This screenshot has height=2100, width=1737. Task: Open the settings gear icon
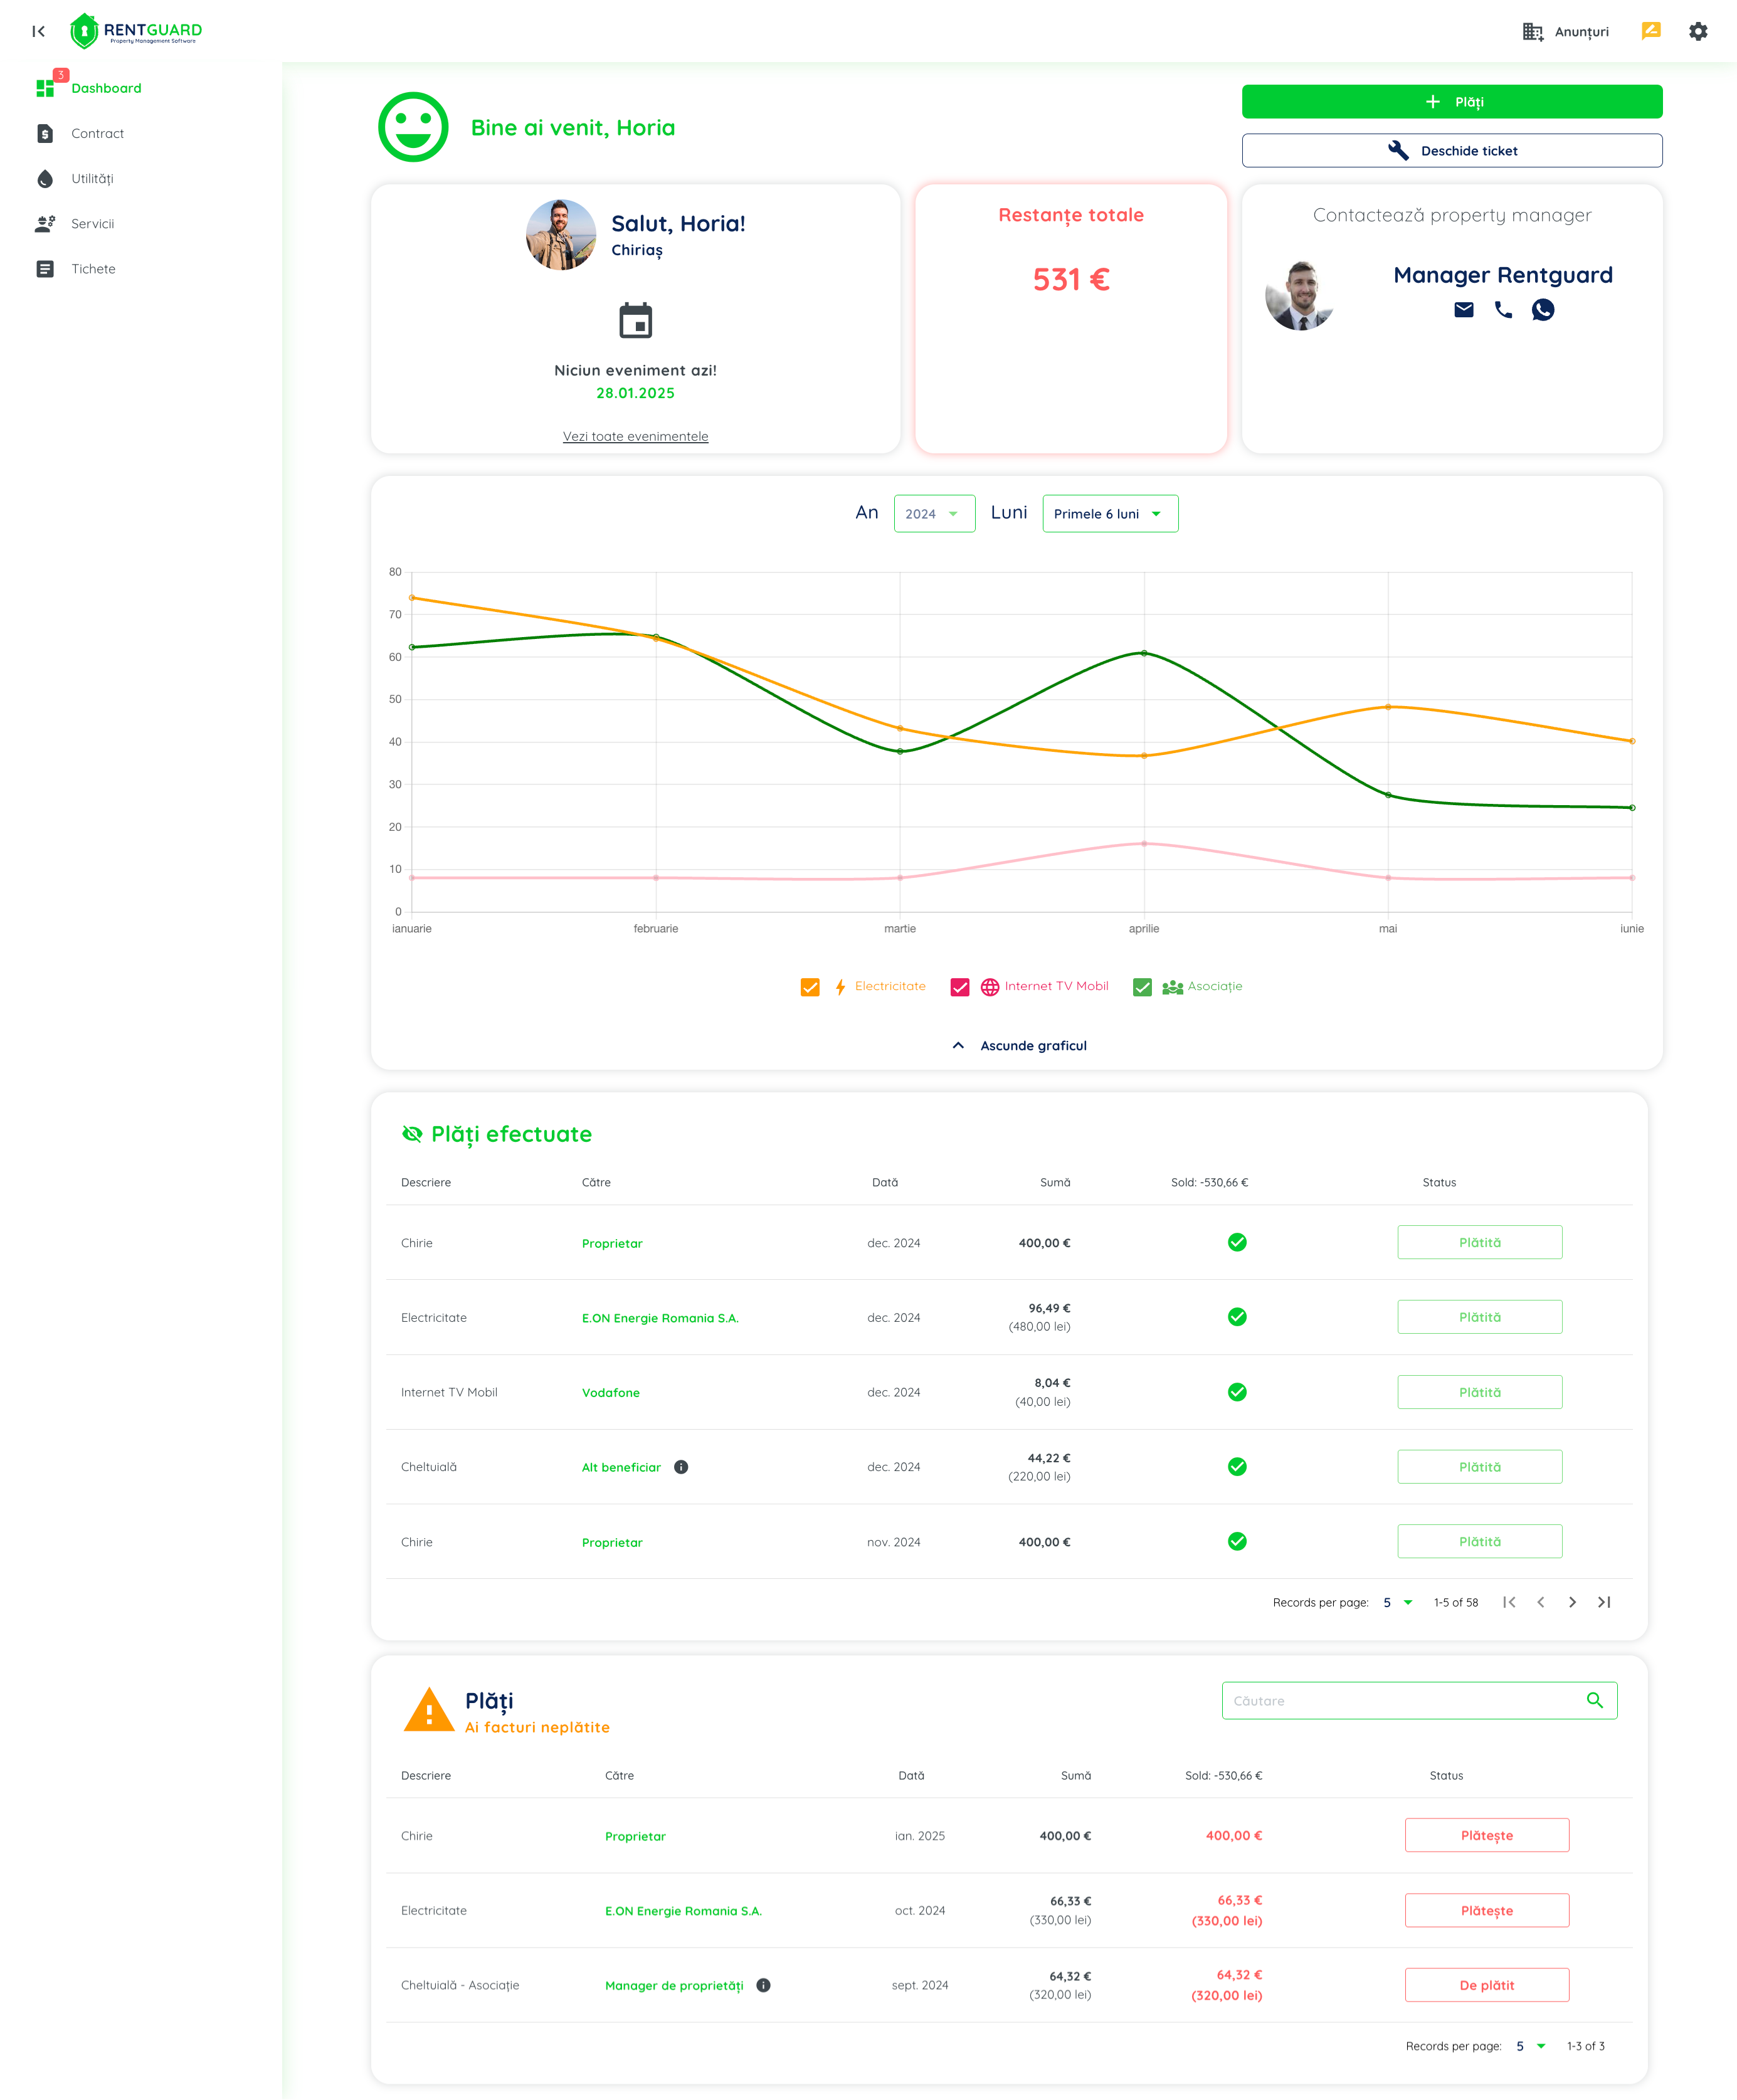coord(1697,31)
